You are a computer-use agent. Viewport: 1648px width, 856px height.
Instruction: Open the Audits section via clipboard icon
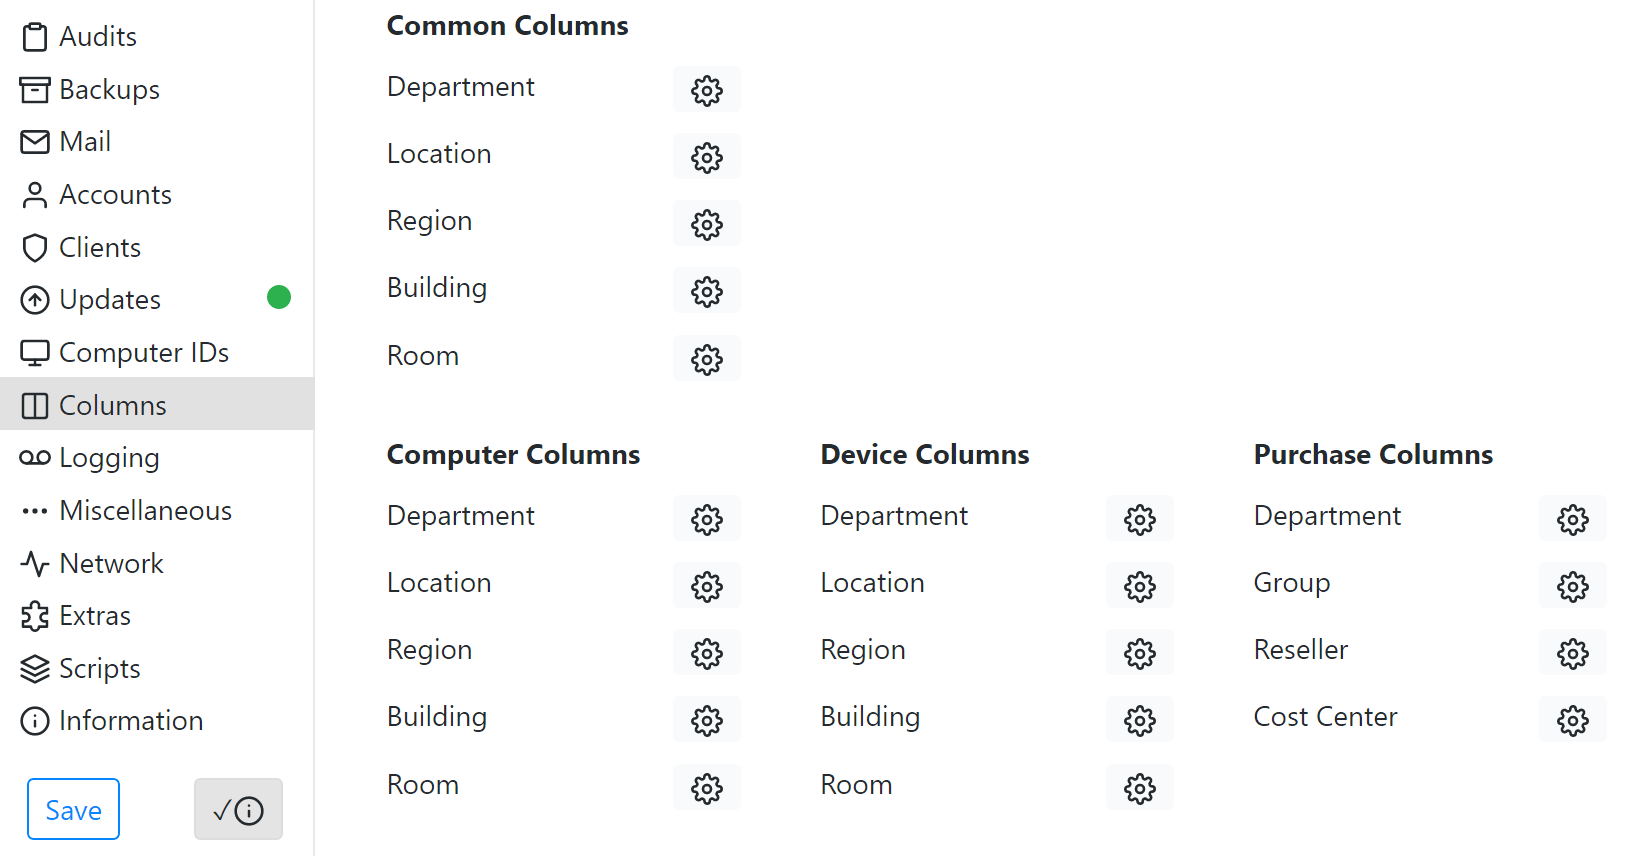coord(36,35)
